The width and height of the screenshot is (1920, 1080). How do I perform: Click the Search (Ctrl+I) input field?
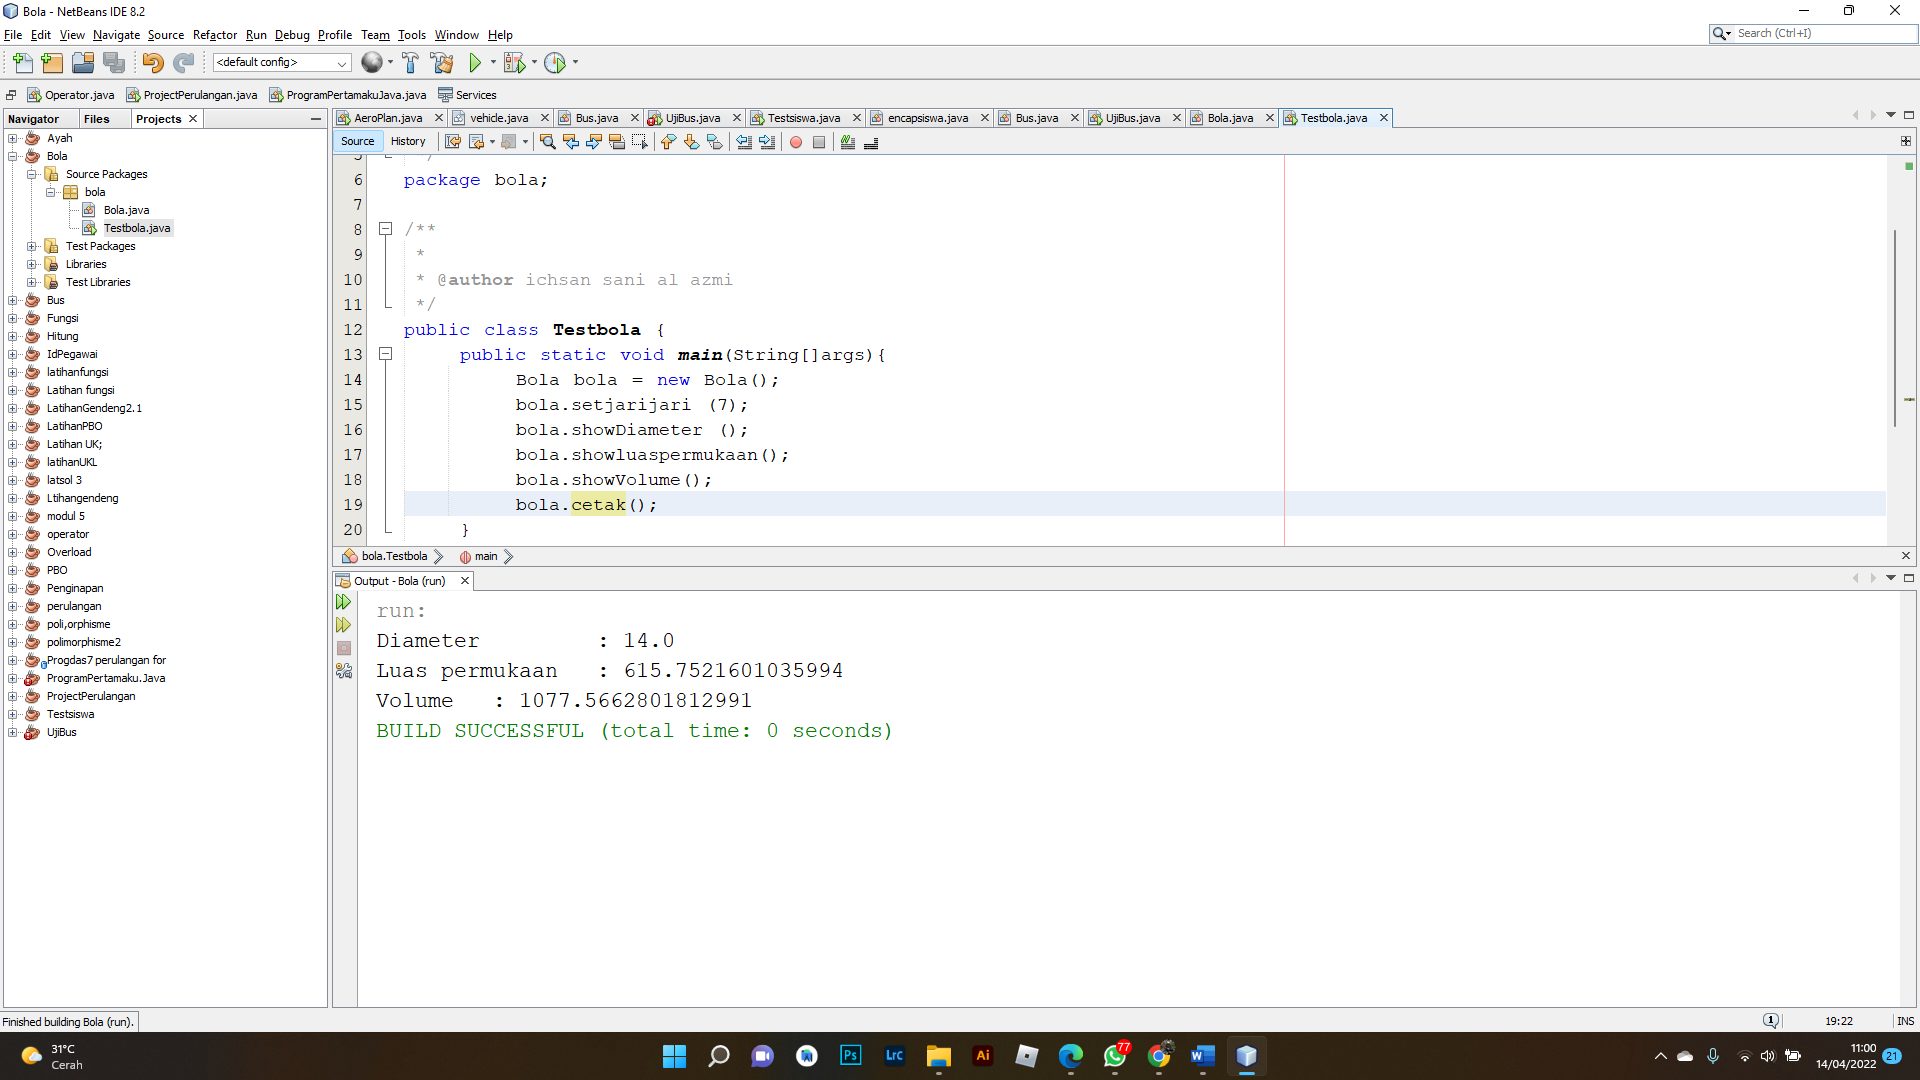[x=1824, y=33]
